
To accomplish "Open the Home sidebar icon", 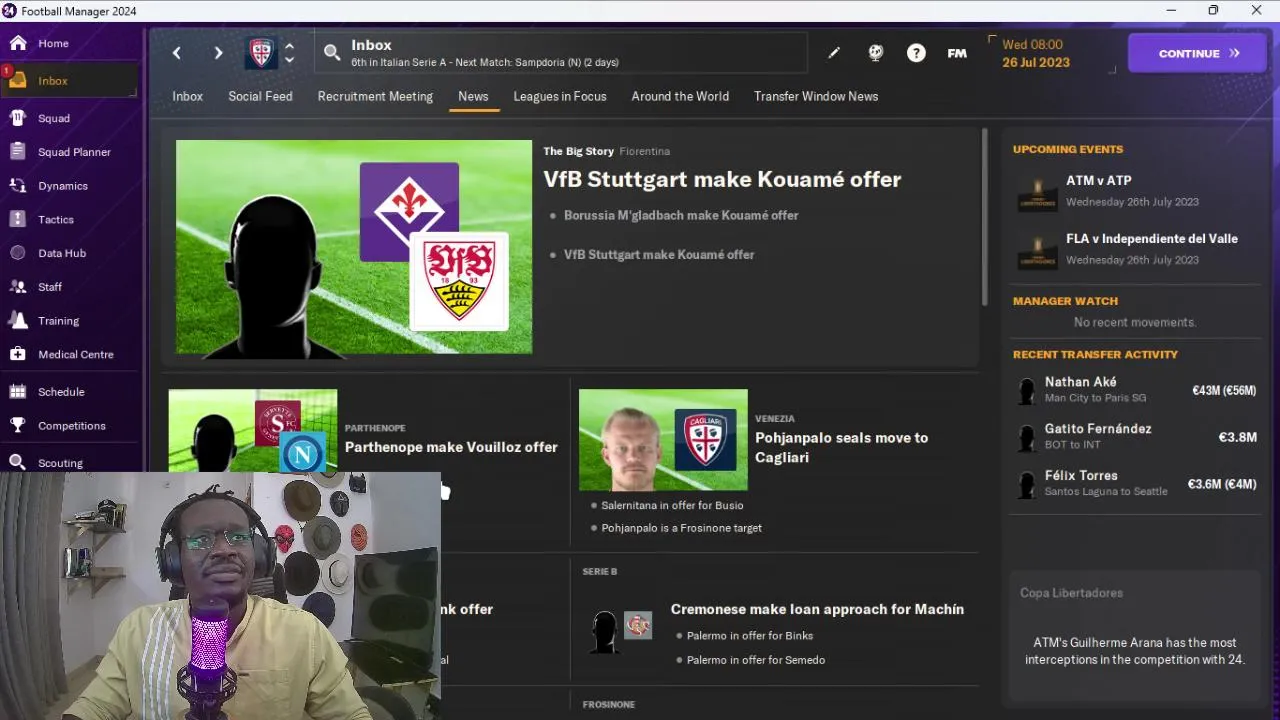I will pos(18,43).
